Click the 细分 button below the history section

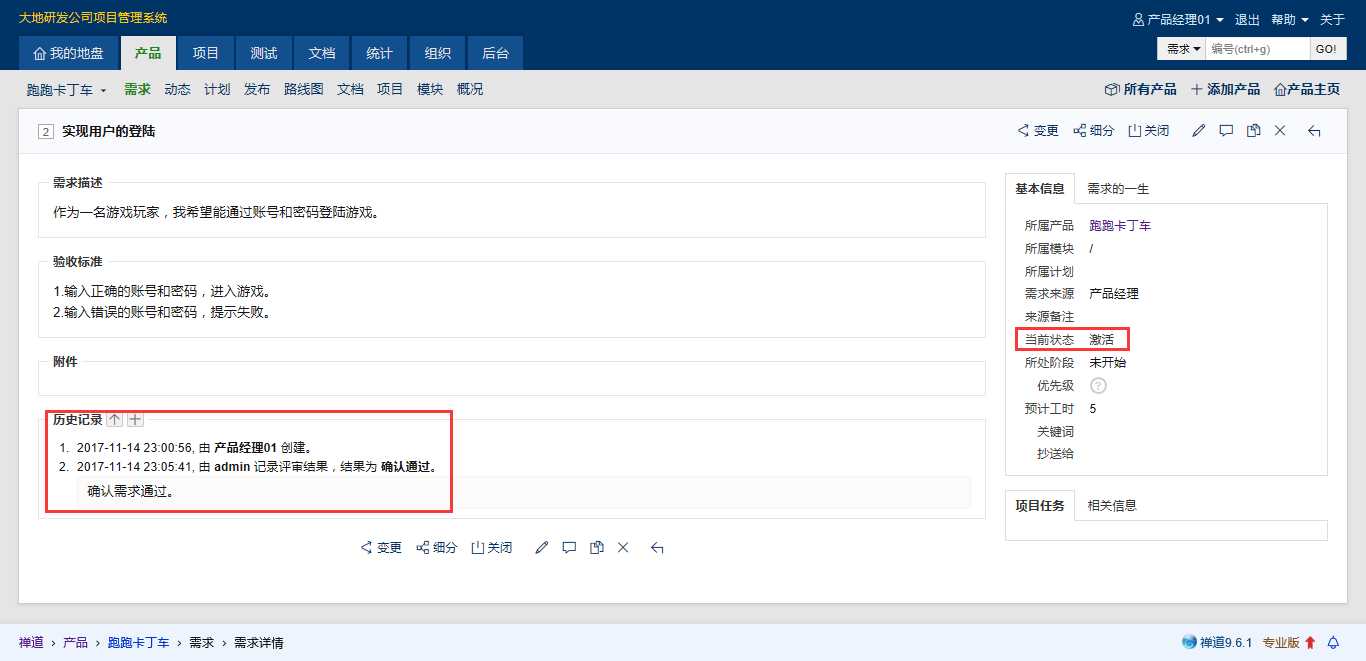436,548
